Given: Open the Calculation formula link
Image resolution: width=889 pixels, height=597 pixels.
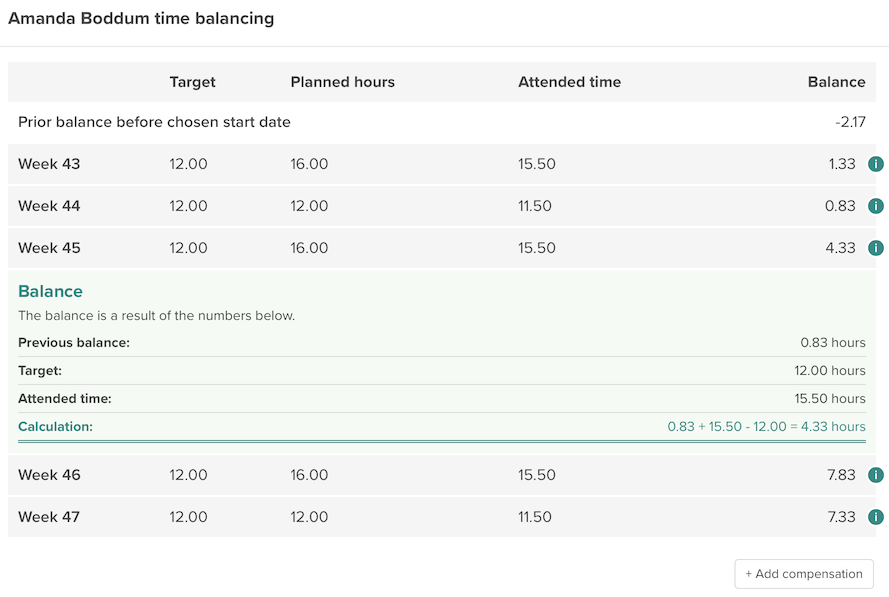Looking at the screenshot, I should (x=766, y=426).
